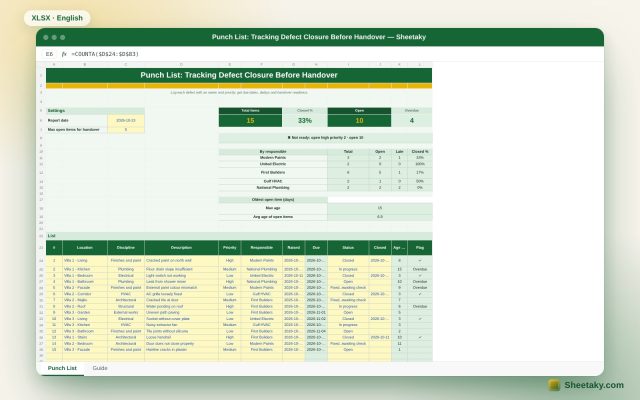This screenshot has width=640, height=400.
Task: Select the 2026-11-04 due date cell
Action: coord(316,331)
